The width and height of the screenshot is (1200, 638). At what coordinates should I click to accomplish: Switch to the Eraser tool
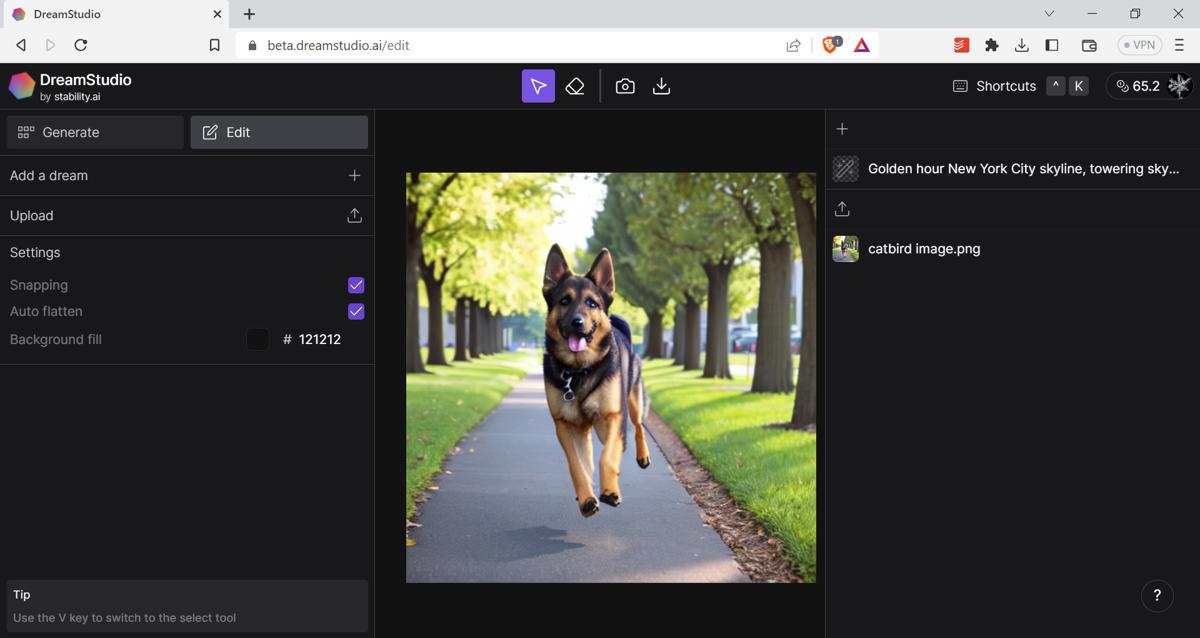575,86
